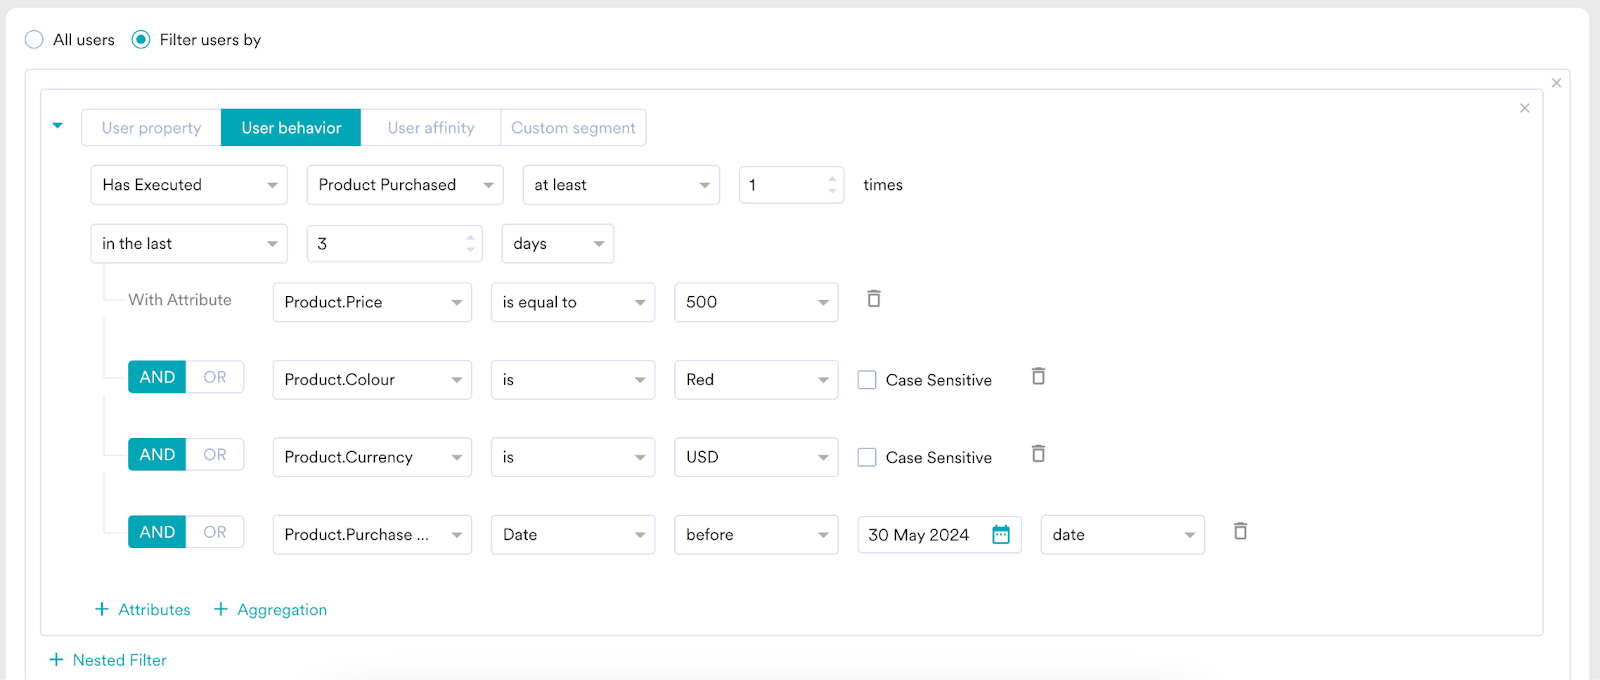Enable Case Sensitive for Product.Colour
This screenshot has width=1600, height=680.
(867, 380)
